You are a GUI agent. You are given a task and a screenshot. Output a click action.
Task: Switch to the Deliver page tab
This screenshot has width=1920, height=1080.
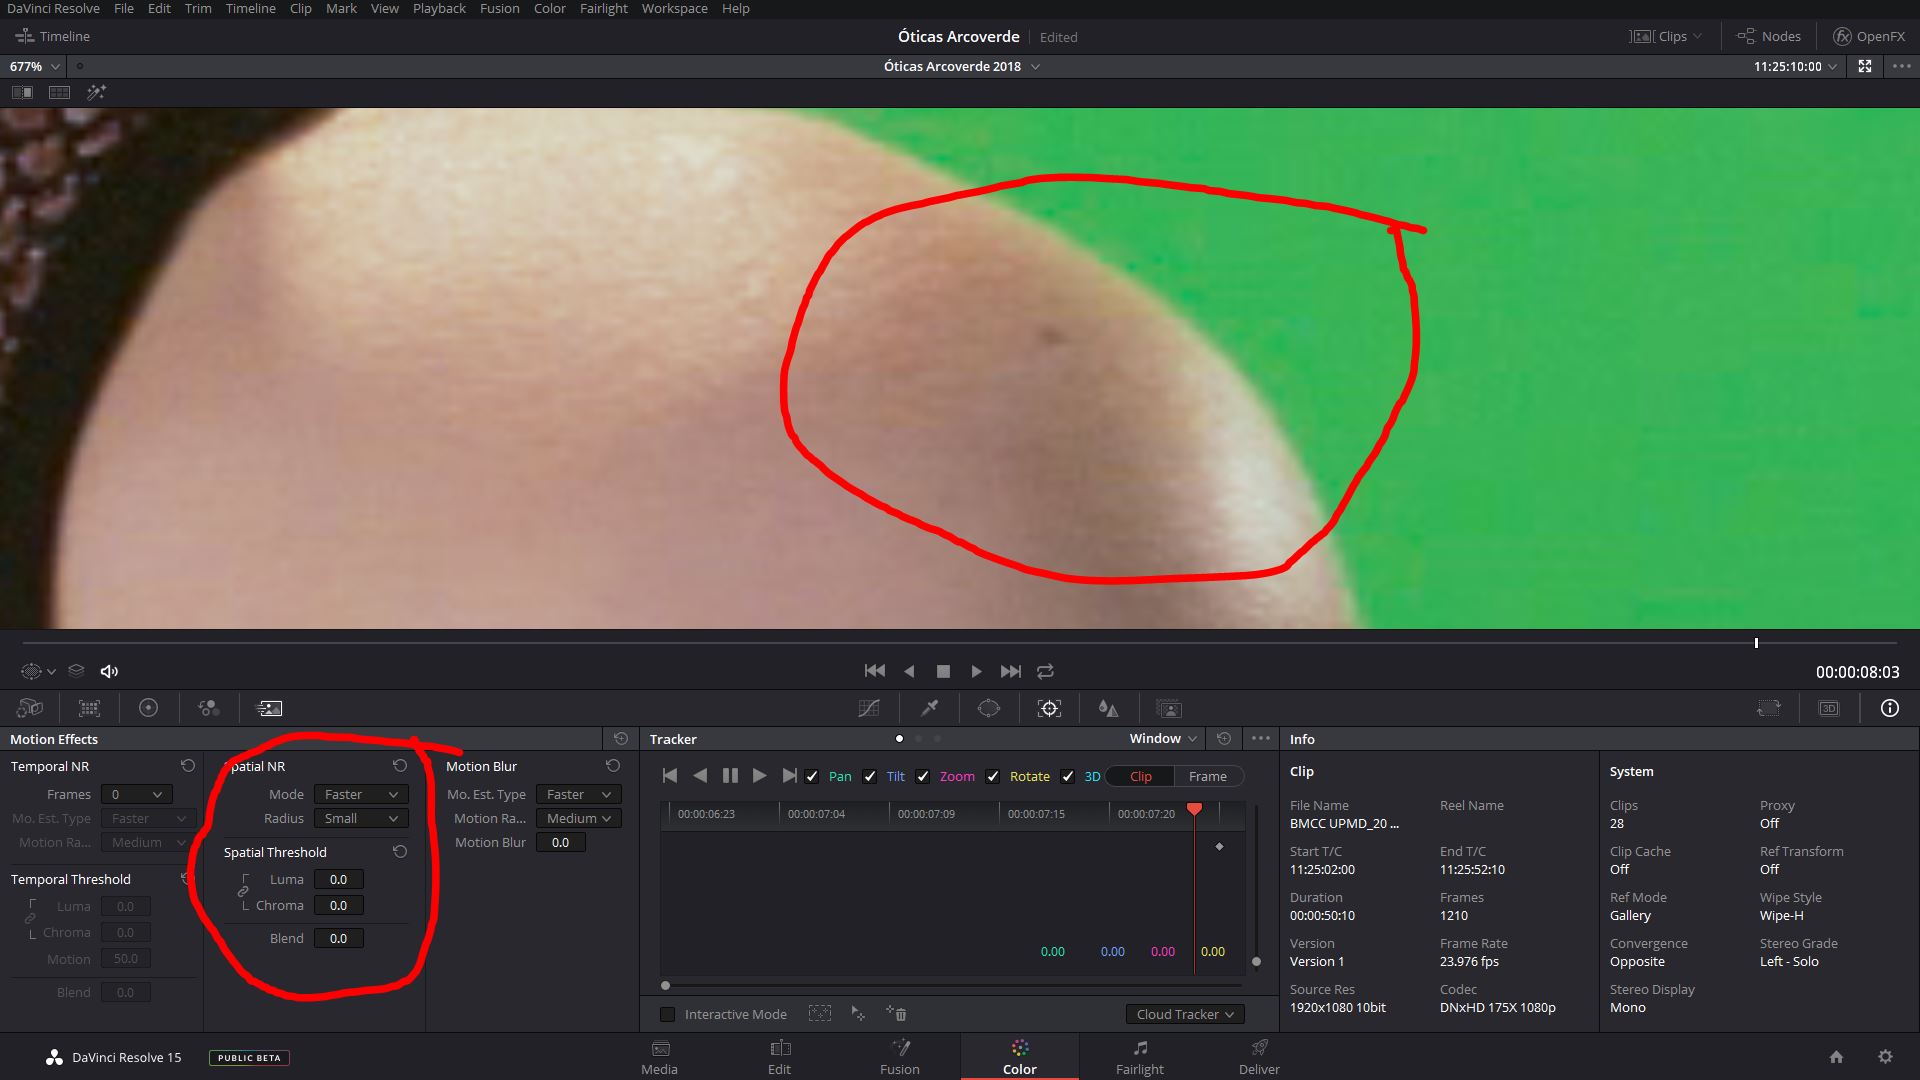[x=1259, y=1057]
